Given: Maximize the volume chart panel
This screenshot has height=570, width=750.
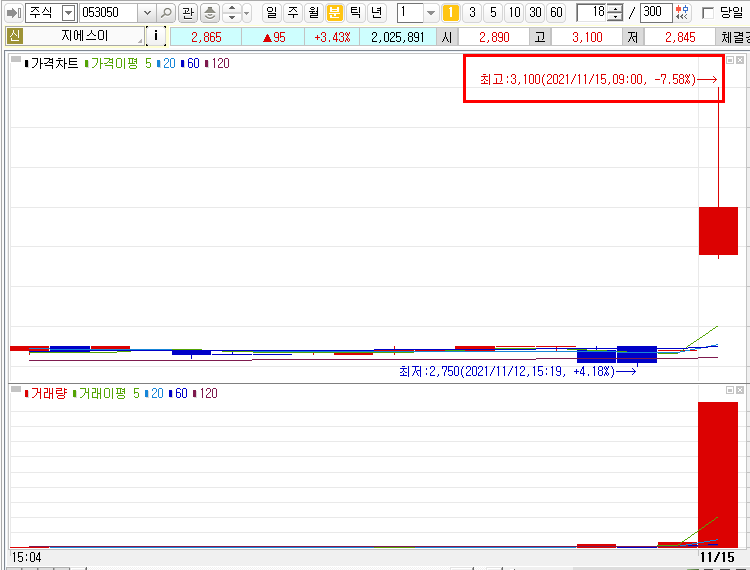Looking at the screenshot, I should pyautogui.click(x=730, y=390).
